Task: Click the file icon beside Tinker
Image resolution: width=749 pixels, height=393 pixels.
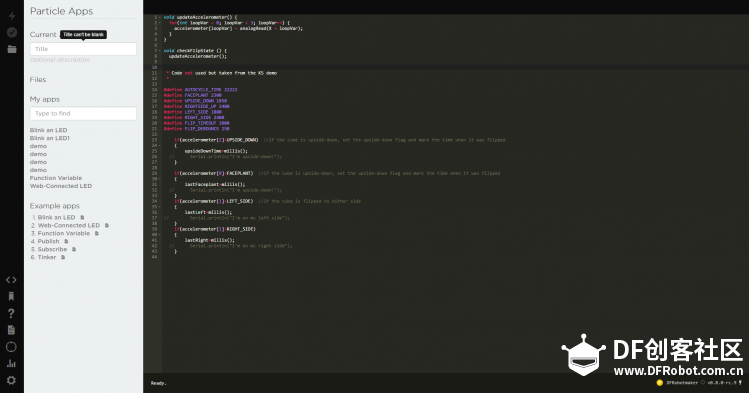Action: click(x=63, y=257)
